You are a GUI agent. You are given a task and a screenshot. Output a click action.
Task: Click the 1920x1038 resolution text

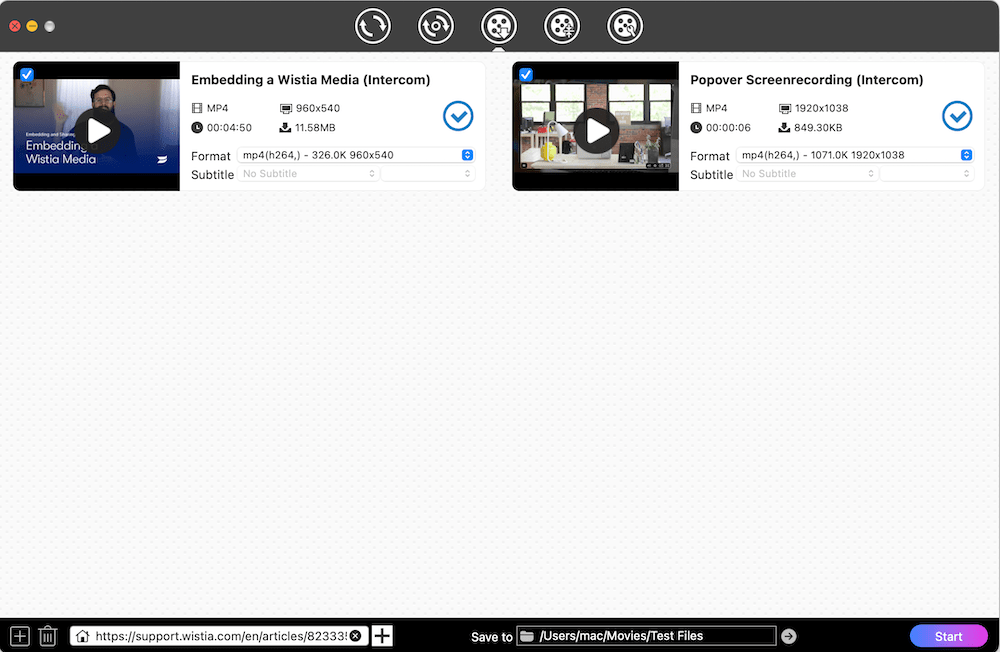[x=821, y=108]
